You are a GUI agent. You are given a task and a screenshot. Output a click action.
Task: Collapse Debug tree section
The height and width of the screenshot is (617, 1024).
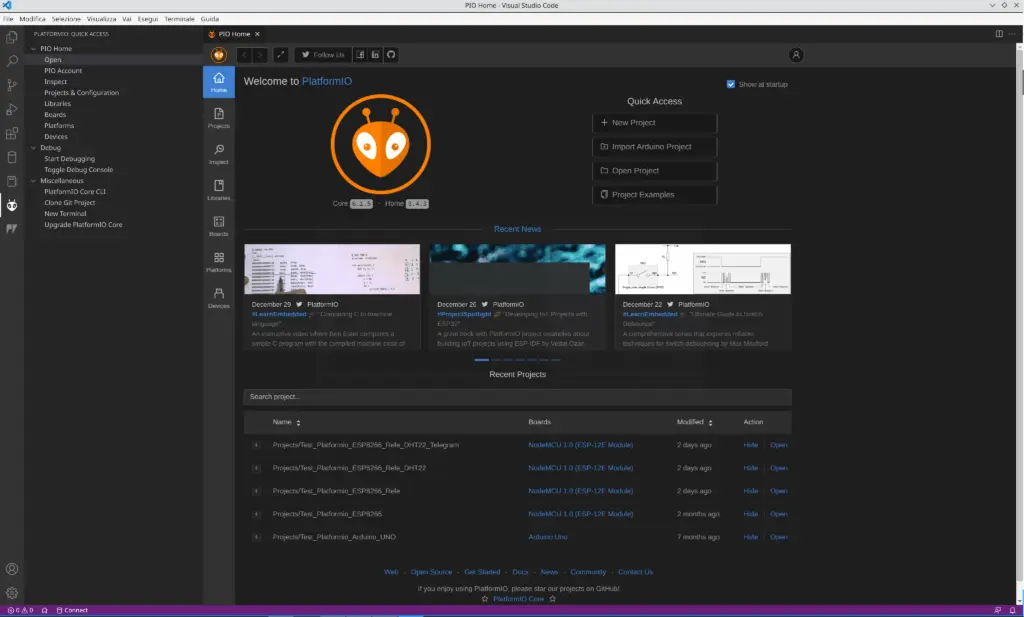[x=33, y=148]
